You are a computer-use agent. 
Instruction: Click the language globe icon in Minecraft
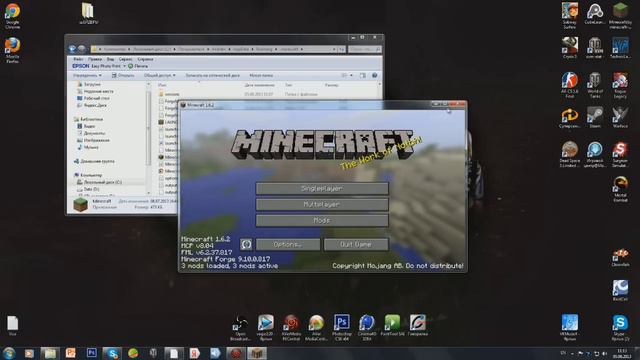point(246,244)
